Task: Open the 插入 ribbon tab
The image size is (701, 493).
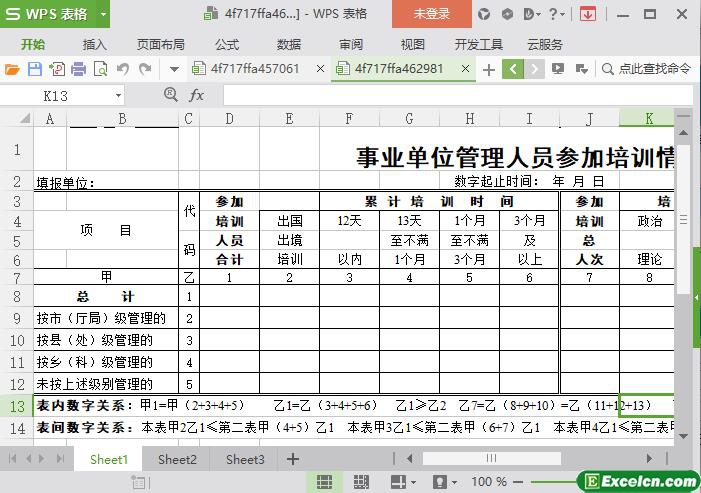Action: click(94, 45)
